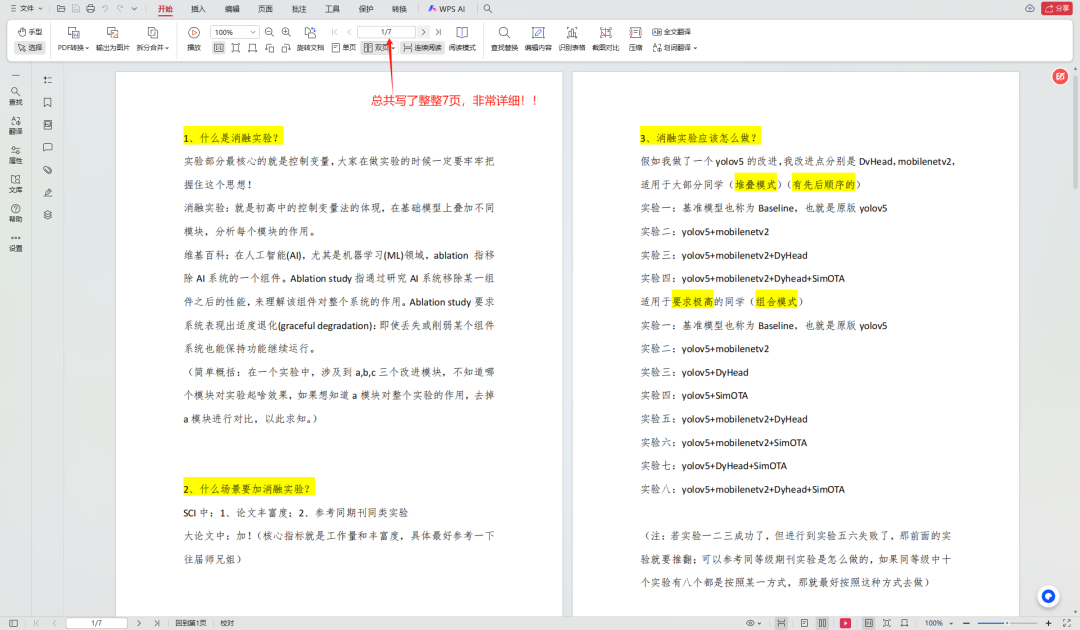
Task: Open the 文件 menu
Action: click(26, 9)
